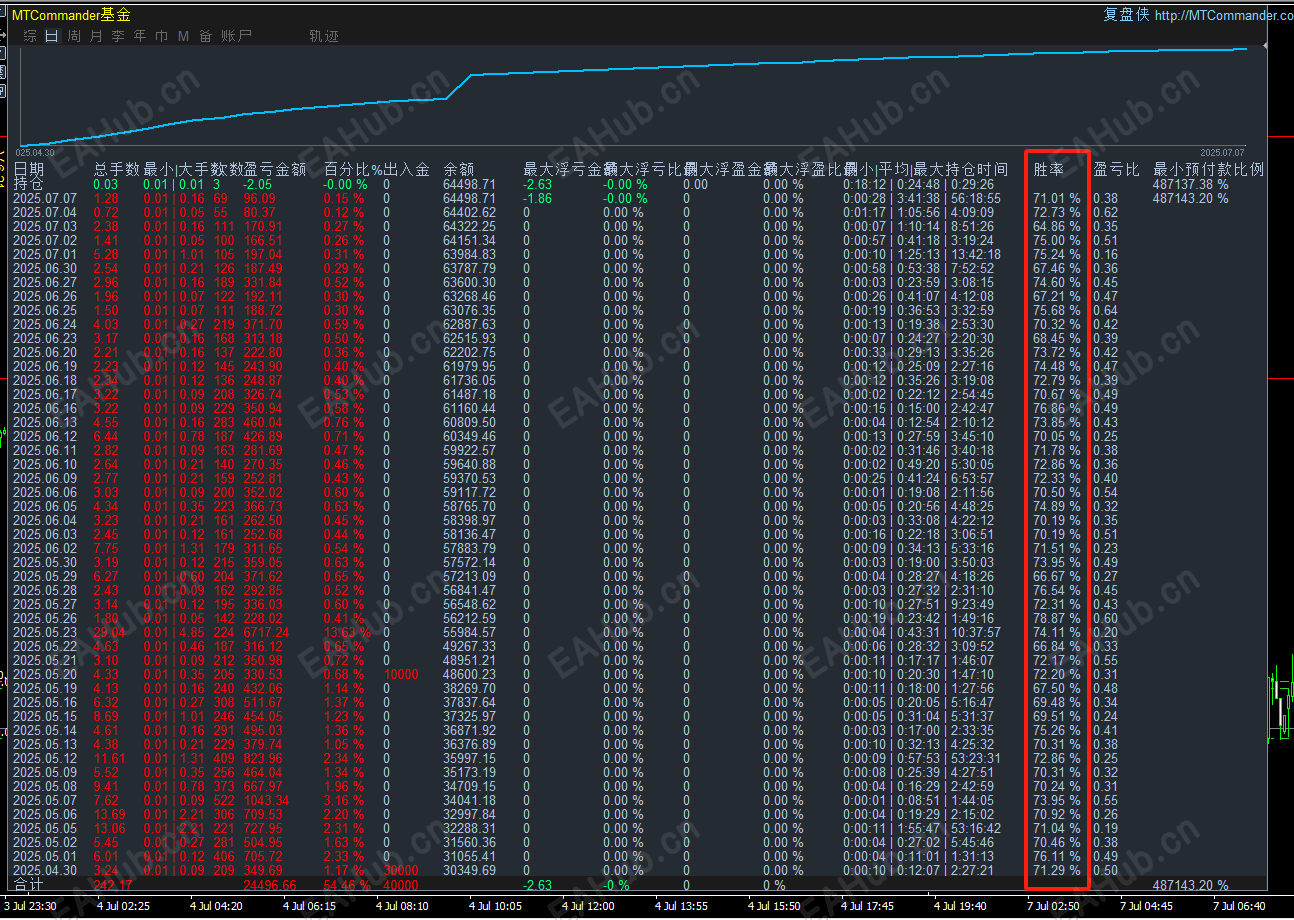1294x920 pixels.
Task: Click the 盈亏金额 column header
Action: pos(274,170)
